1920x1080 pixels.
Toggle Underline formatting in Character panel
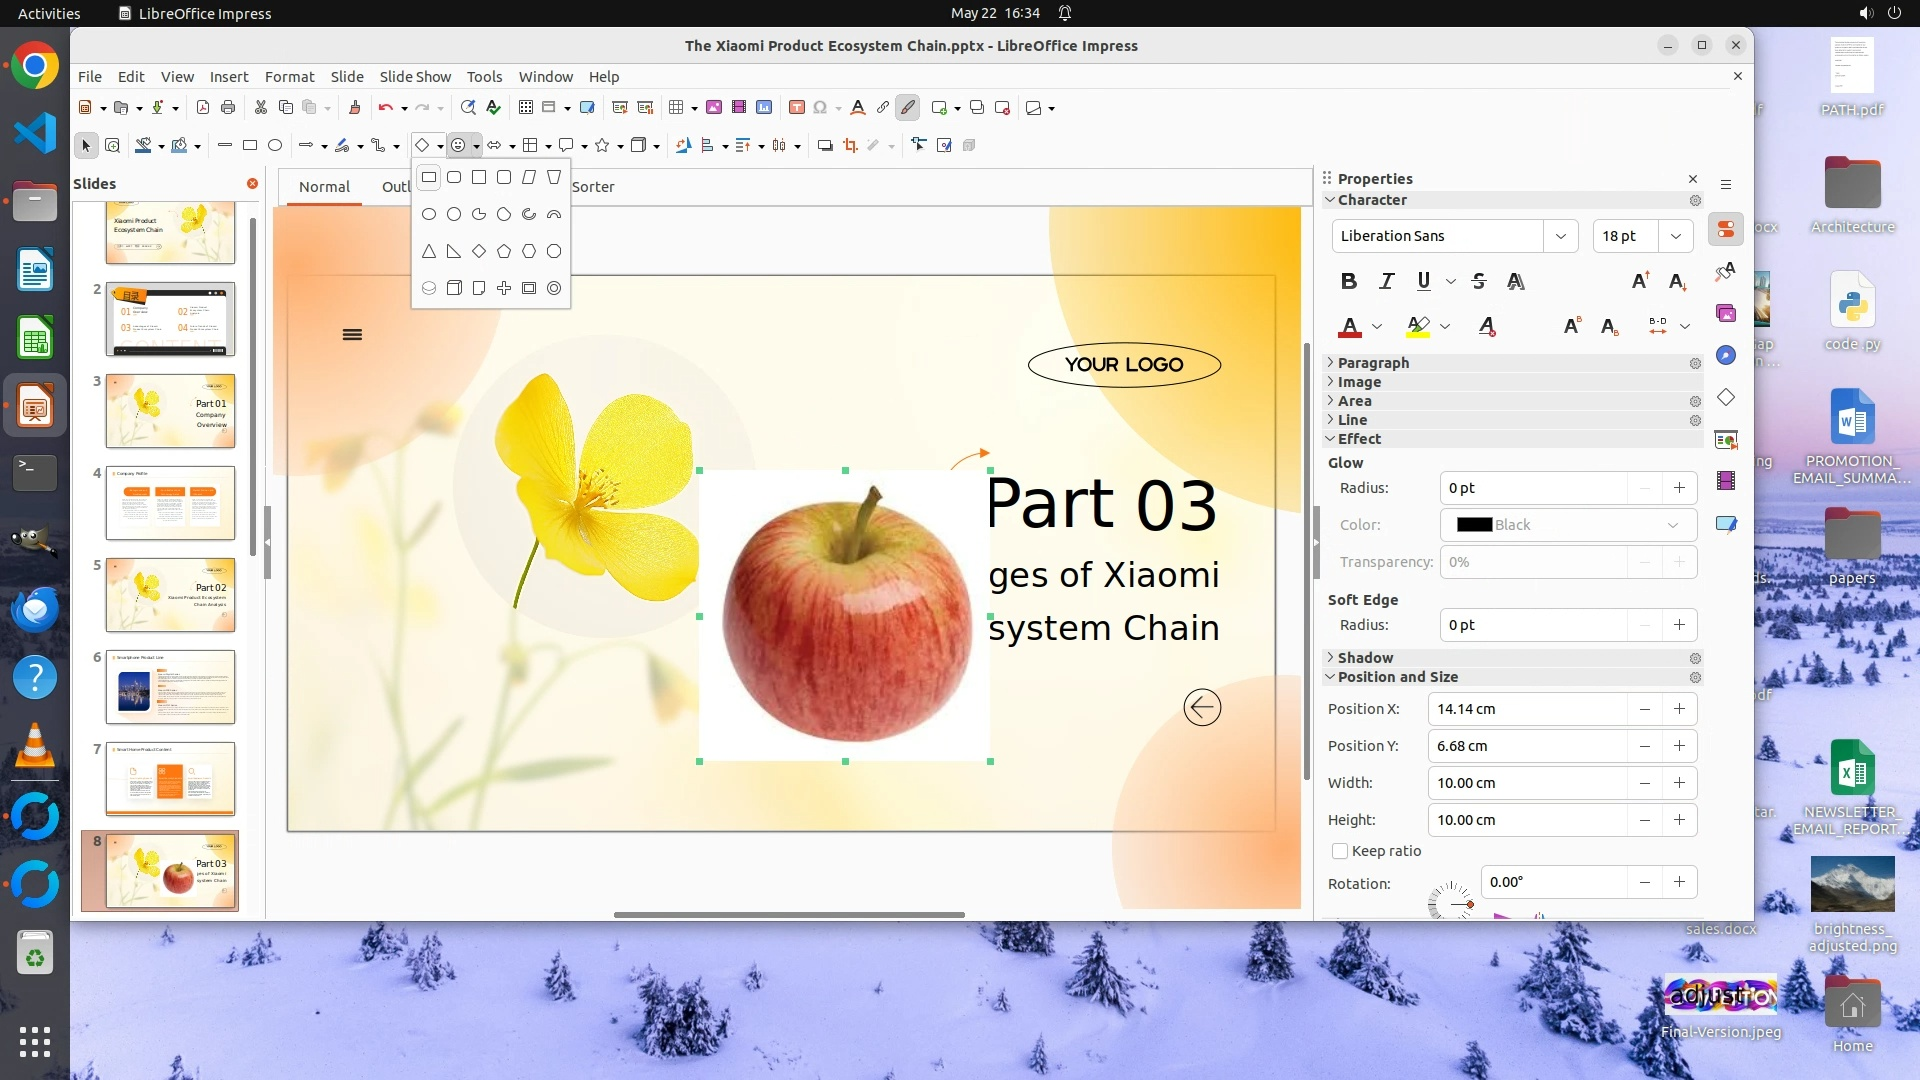pyautogui.click(x=1423, y=281)
